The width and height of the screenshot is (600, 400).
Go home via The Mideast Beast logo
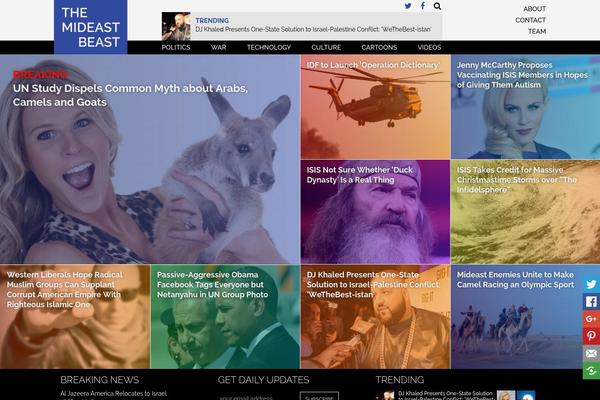click(91, 27)
